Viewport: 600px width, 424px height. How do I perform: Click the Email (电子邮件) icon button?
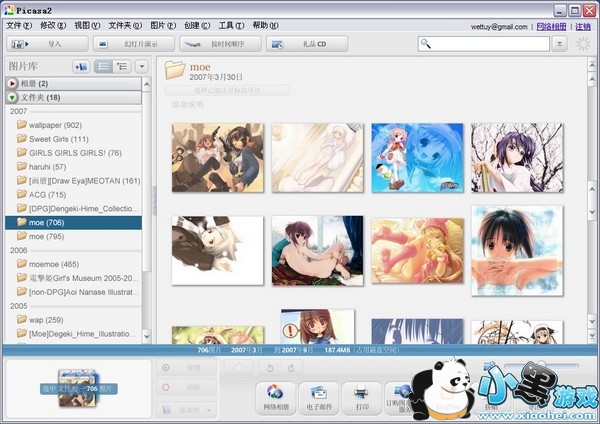(x=319, y=392)
